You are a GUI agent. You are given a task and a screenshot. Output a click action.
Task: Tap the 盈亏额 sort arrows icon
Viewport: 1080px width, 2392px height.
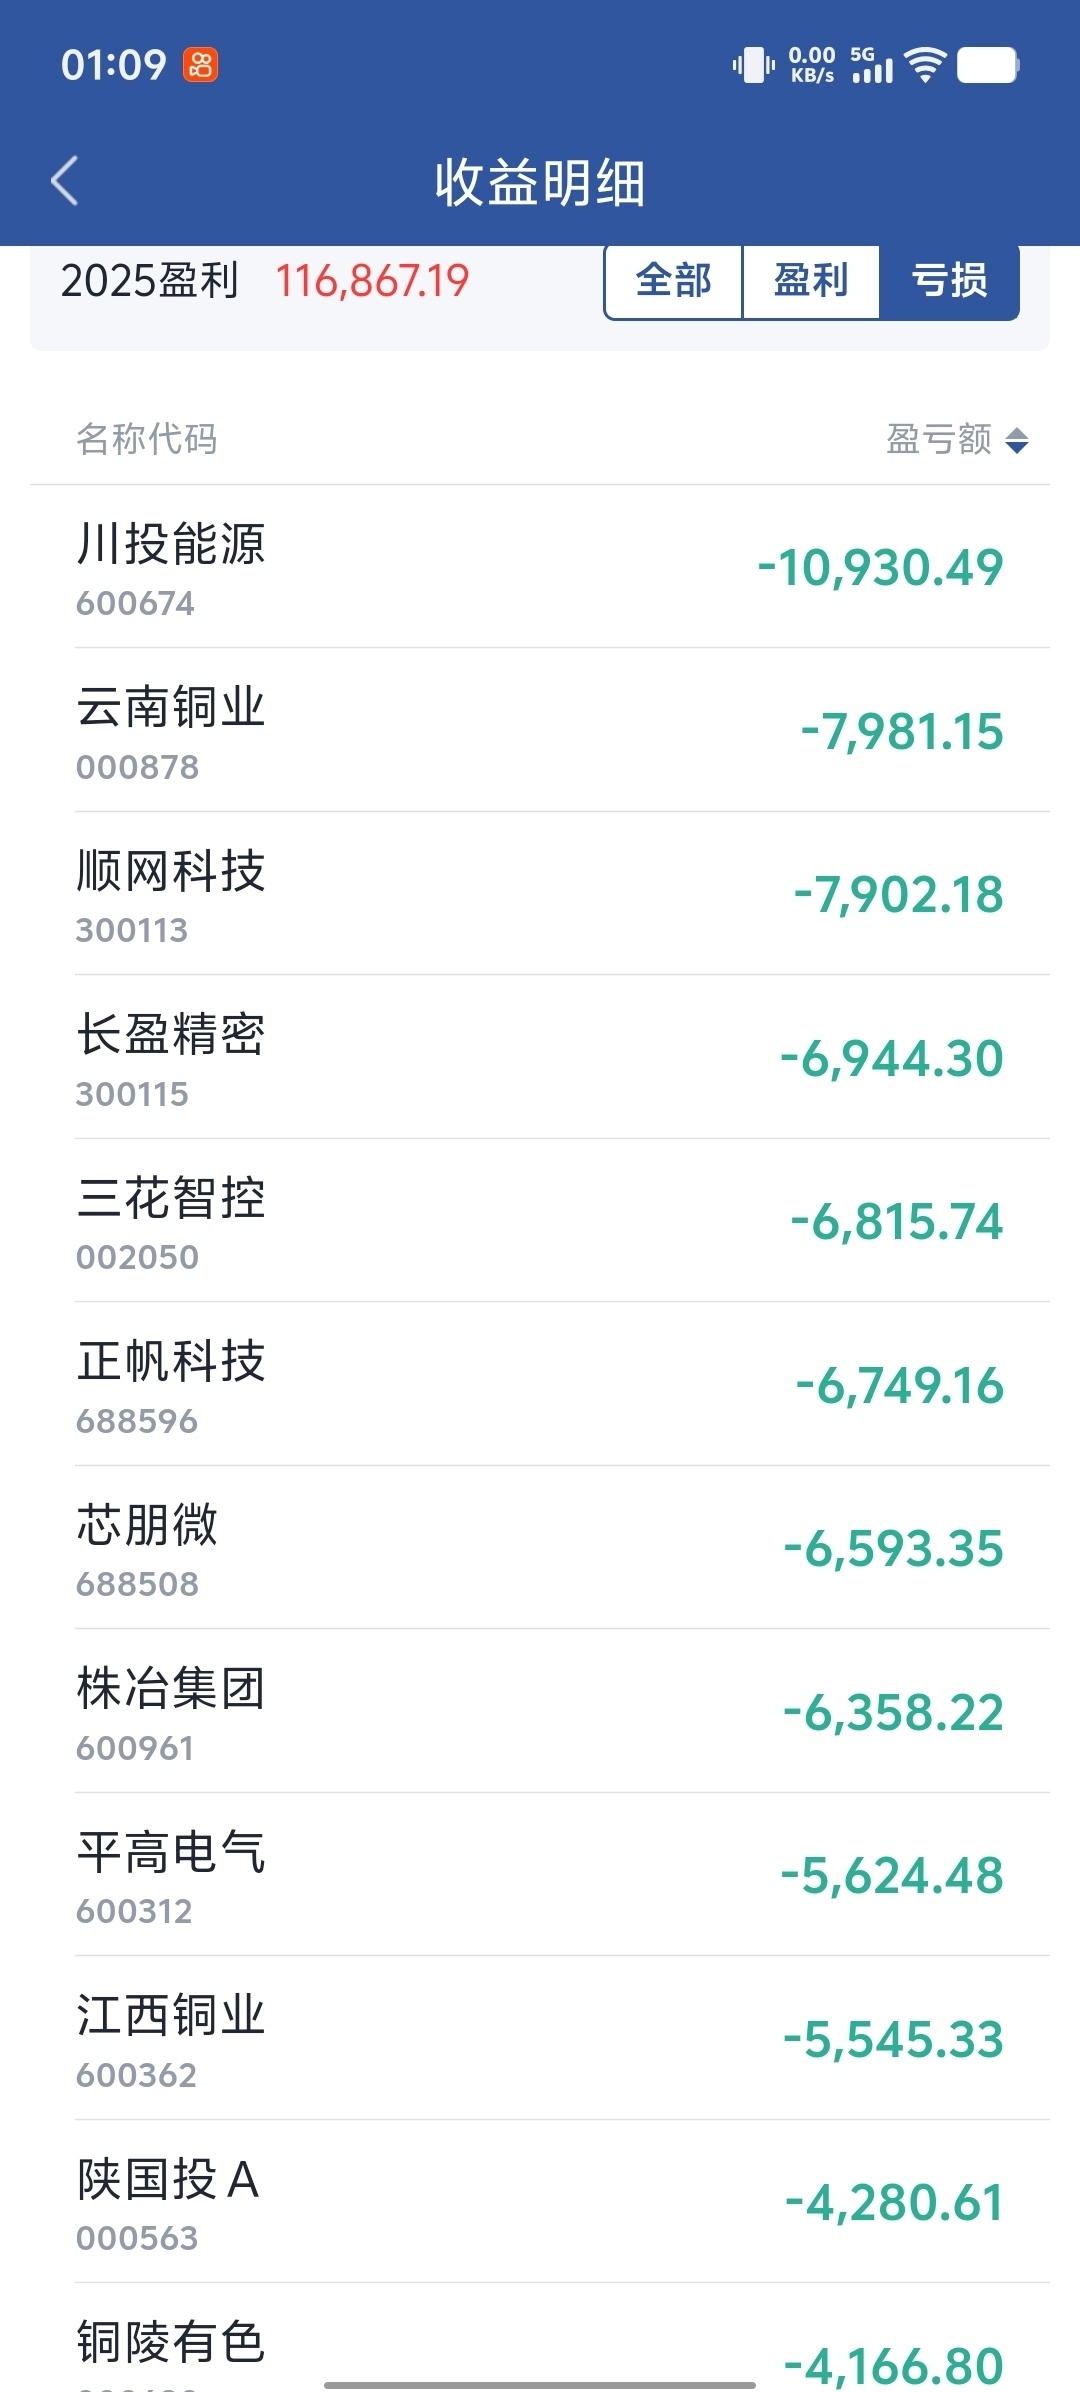pos(1017,440)
